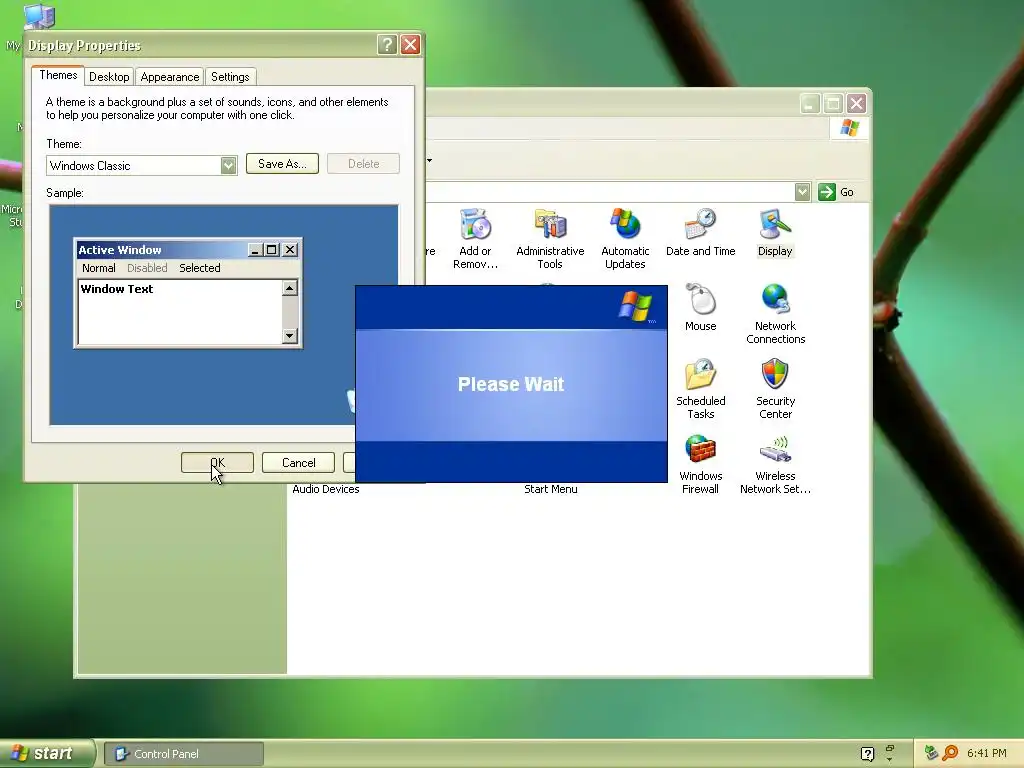Click Cancel in Display Properties

(x=298, y=462)
